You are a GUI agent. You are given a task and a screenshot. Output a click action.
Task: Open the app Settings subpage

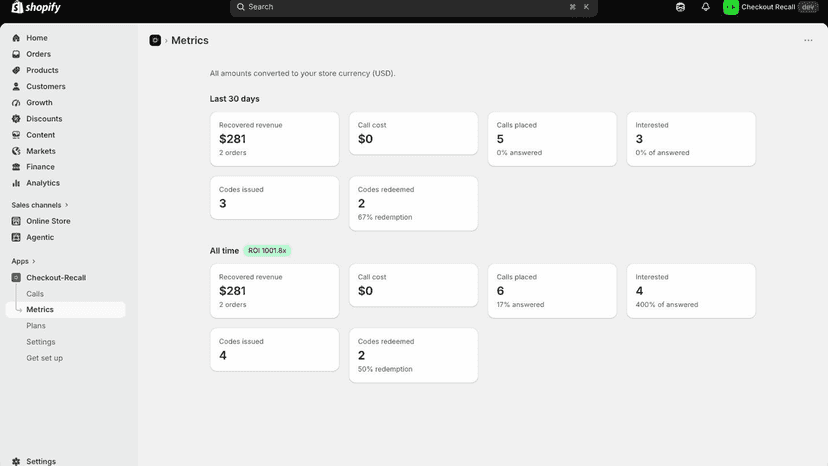tap(41, 342)
